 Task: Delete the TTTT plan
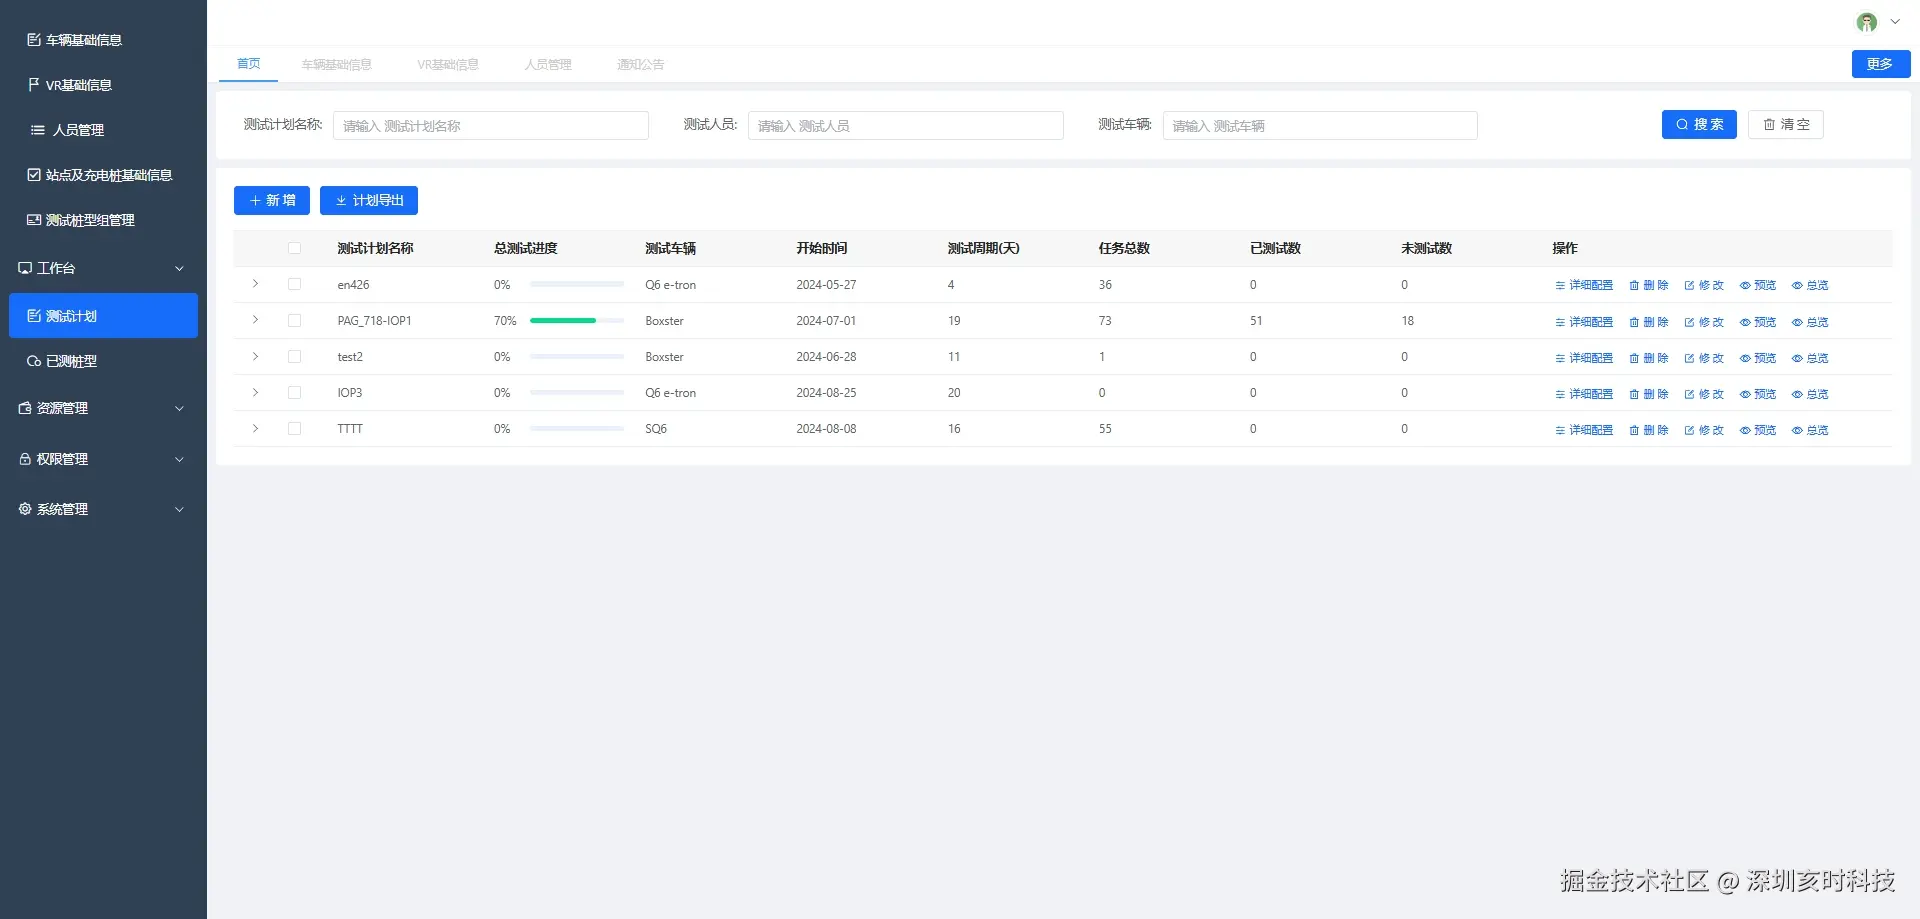[x=1649, y=430]
